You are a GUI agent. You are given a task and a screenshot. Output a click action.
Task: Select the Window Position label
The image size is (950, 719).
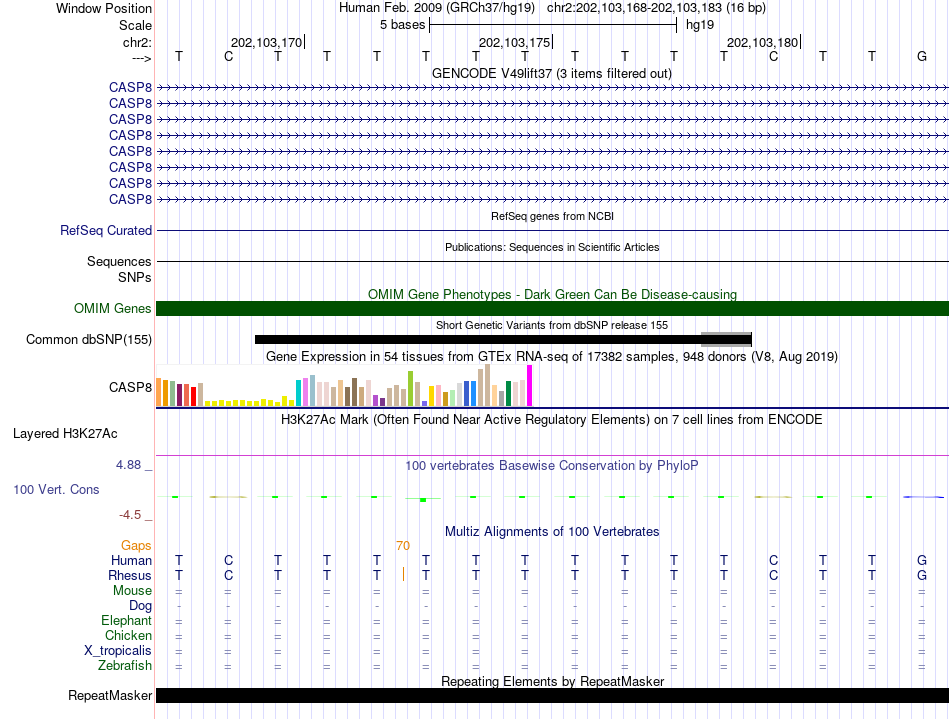tap(104, 8)
